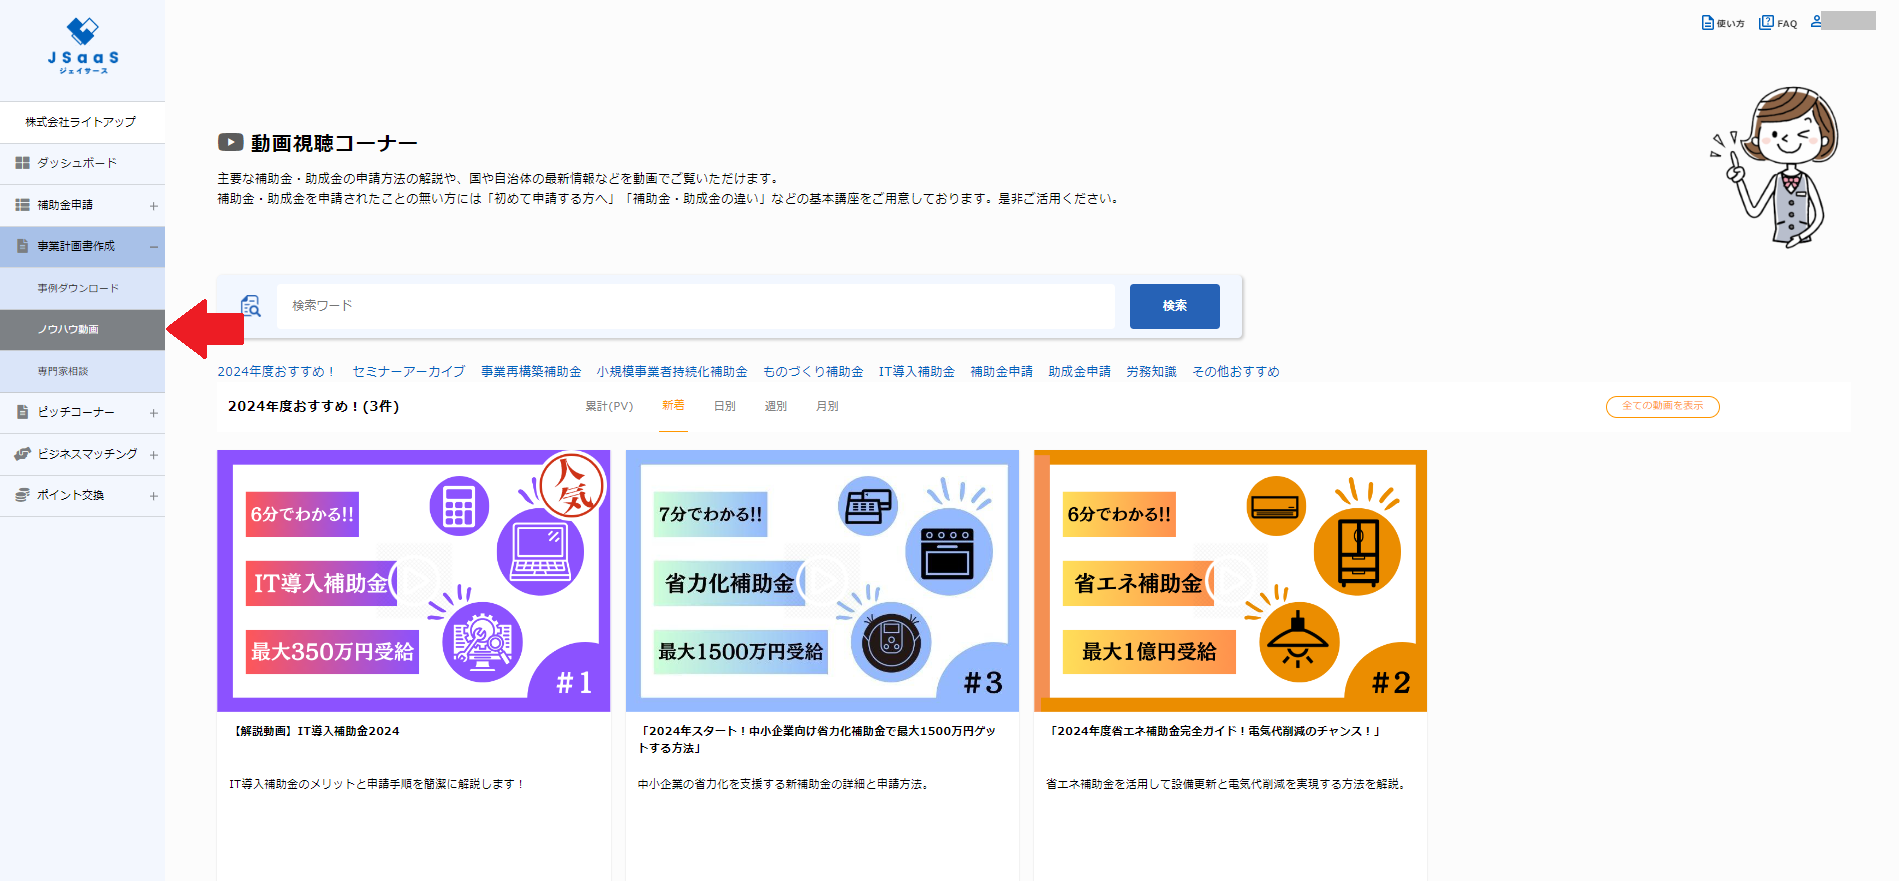Click the 検索 button
This screenshot has height=881, width=1899.
[x=1175, y=306]
